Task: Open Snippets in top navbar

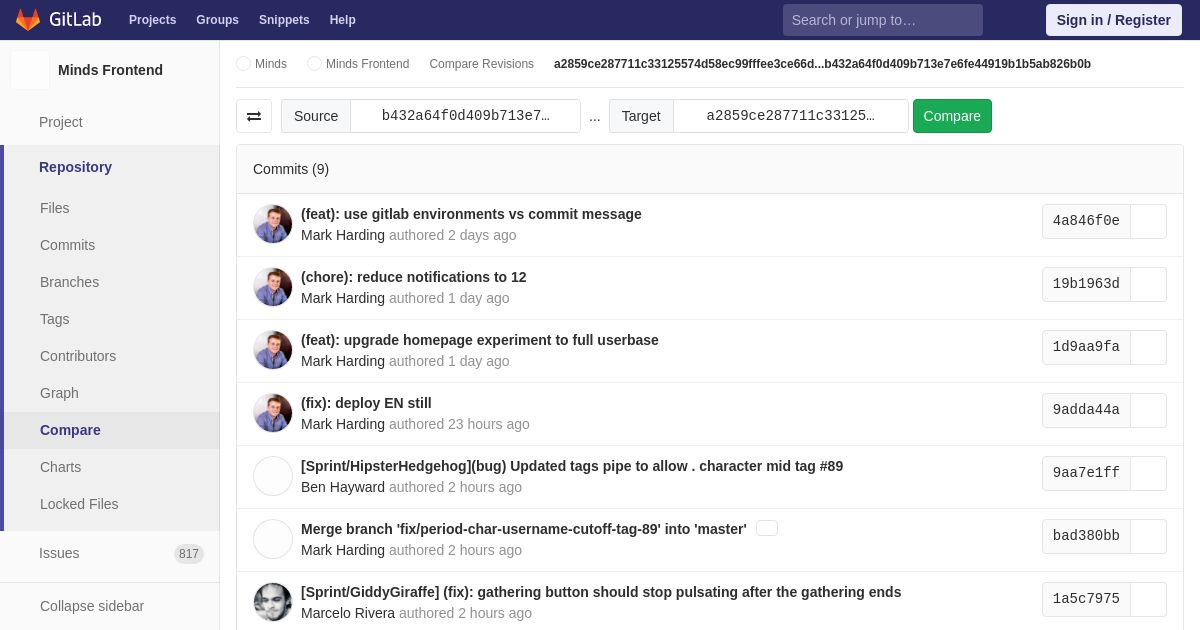Action: tap(284, 20)
